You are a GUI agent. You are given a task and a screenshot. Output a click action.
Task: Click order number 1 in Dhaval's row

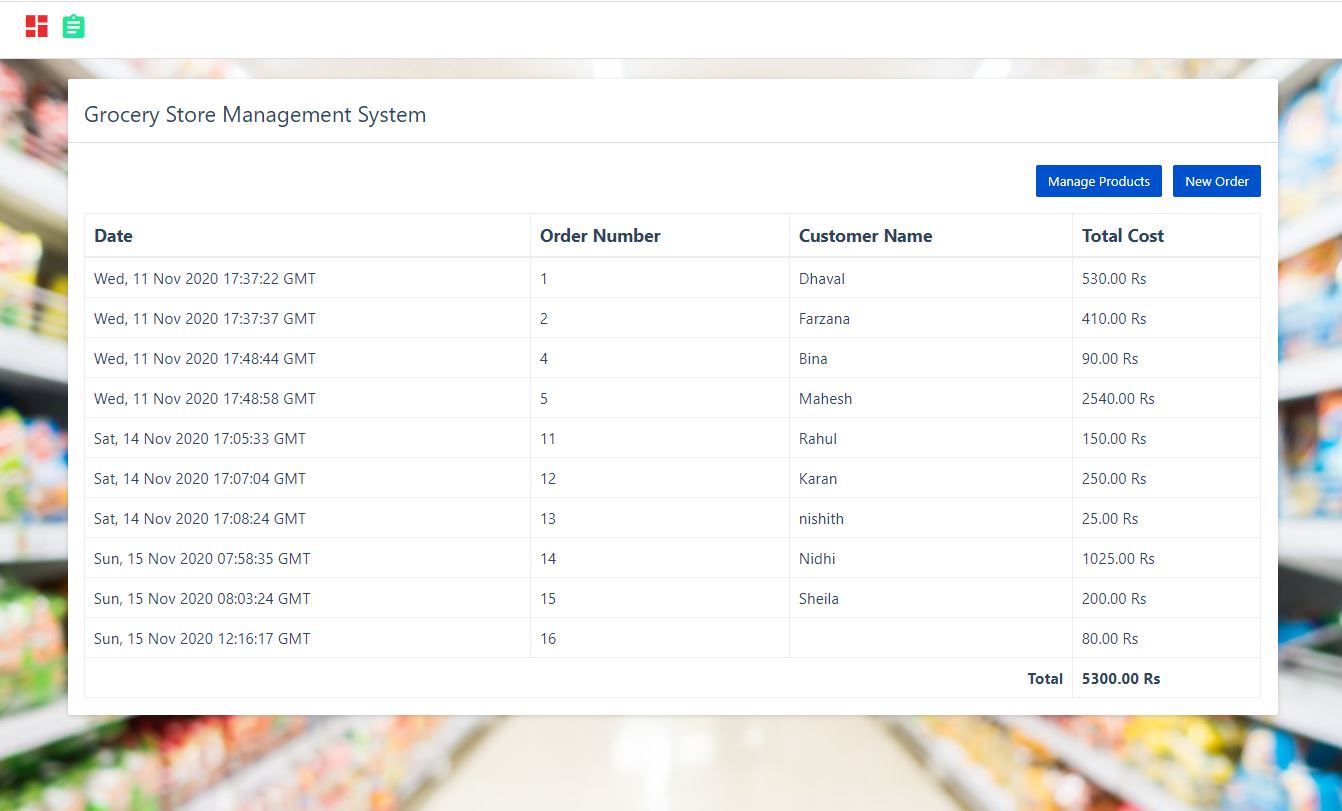[x=544, y=279]
